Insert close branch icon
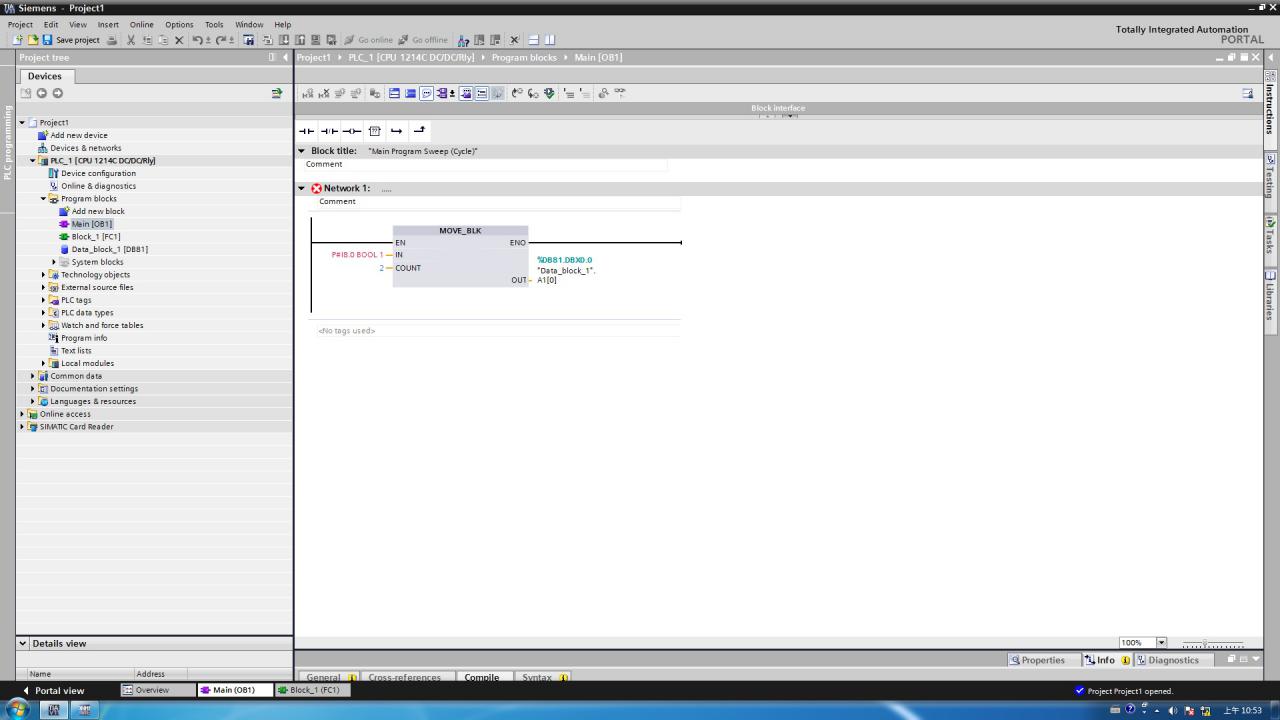The height and width of the screenshot is (720, 1280). pyautogui.click(x=419, y=131)
